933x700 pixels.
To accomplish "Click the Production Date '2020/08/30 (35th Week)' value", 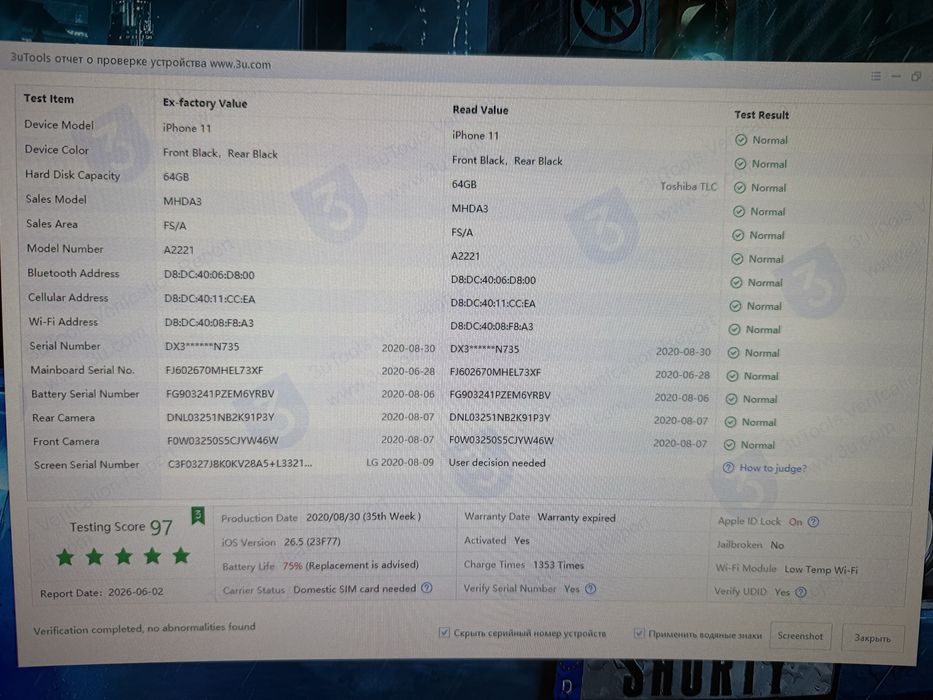I will (364, 517).
